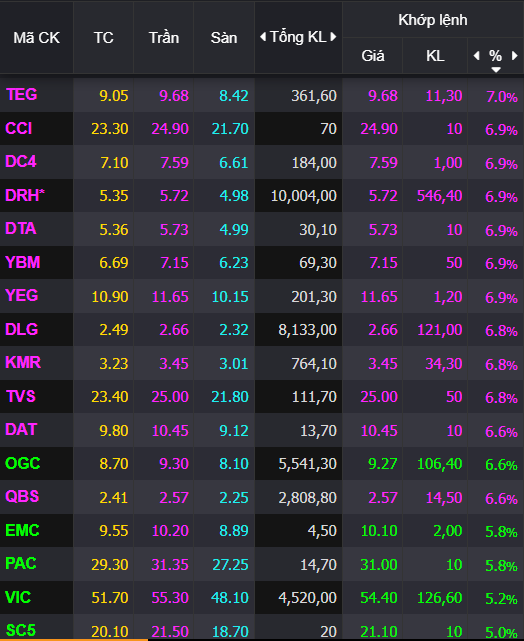This screenshot has width=524, height=641.
Task: Select the YEG ticker row
Action: [x=262, y=296]
